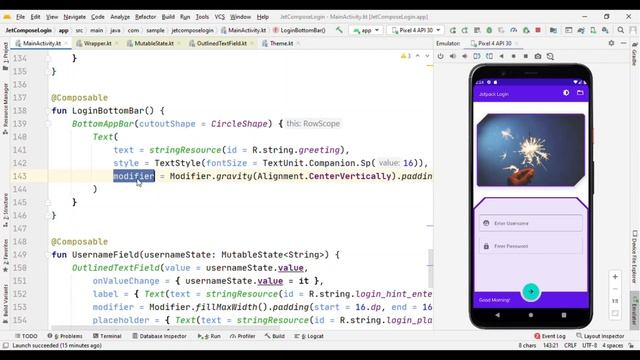Open the app run configuration dropdown

(366, 30)
